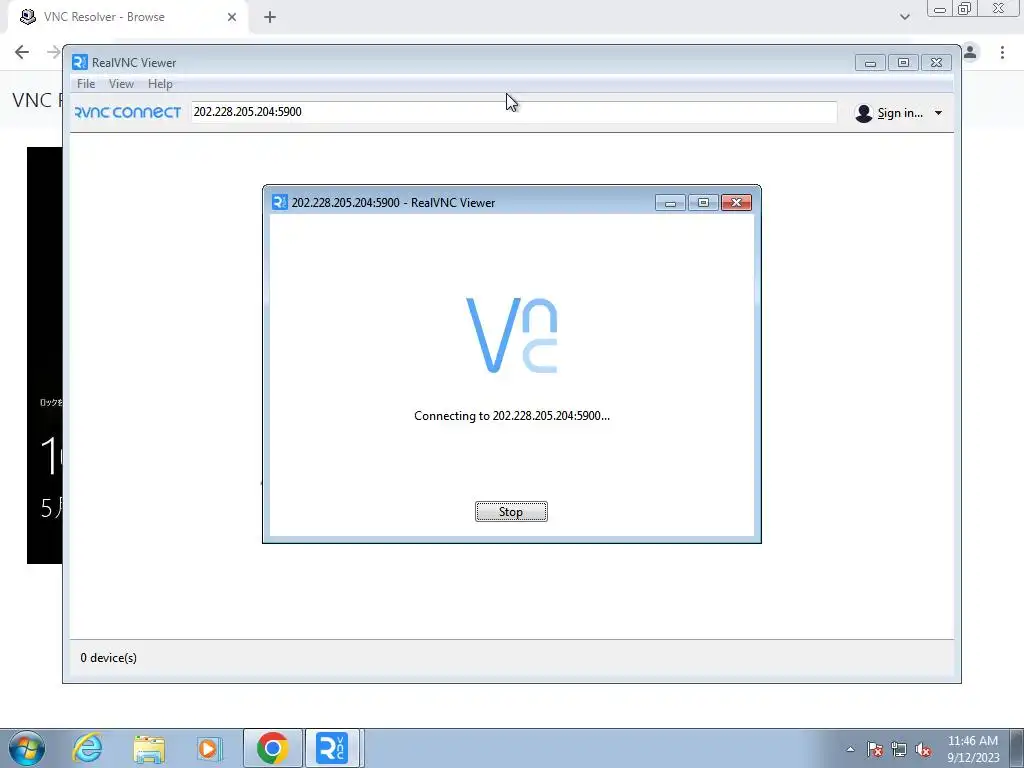Click the large VNC logo in dialog
1024x768 pixels.
(x=511, y=336)
